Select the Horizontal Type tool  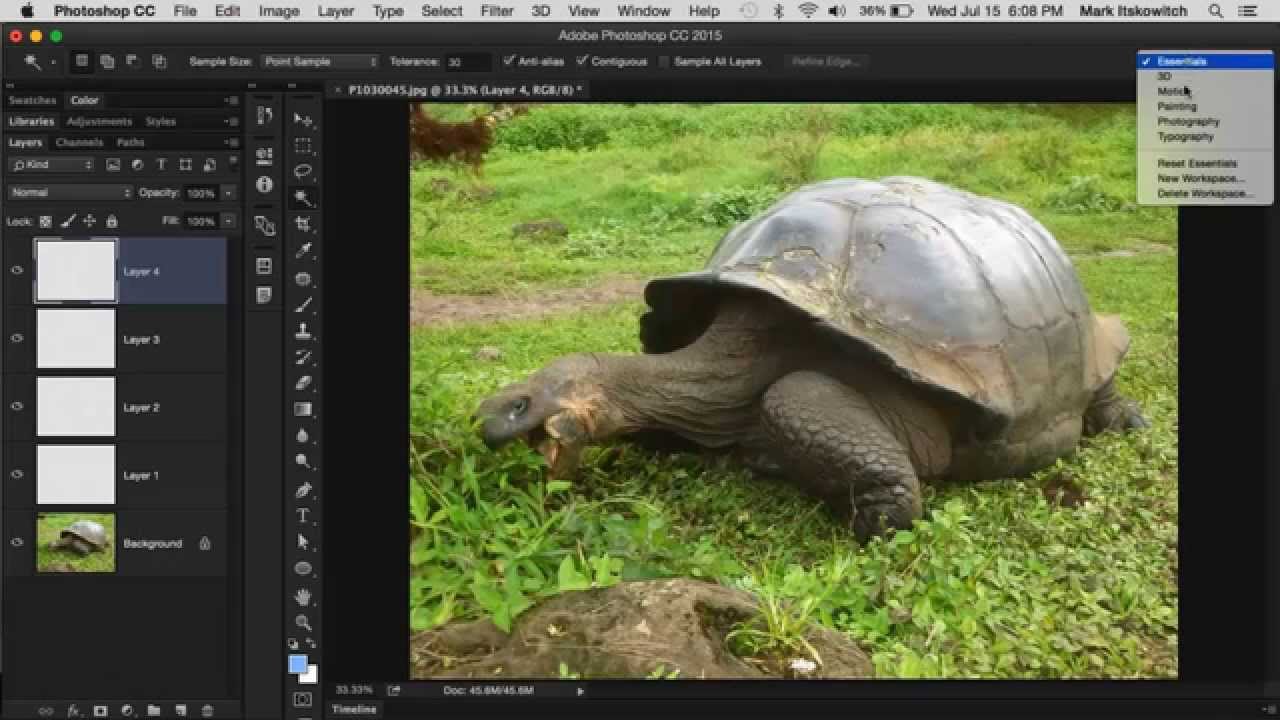[x=303, y=516]
